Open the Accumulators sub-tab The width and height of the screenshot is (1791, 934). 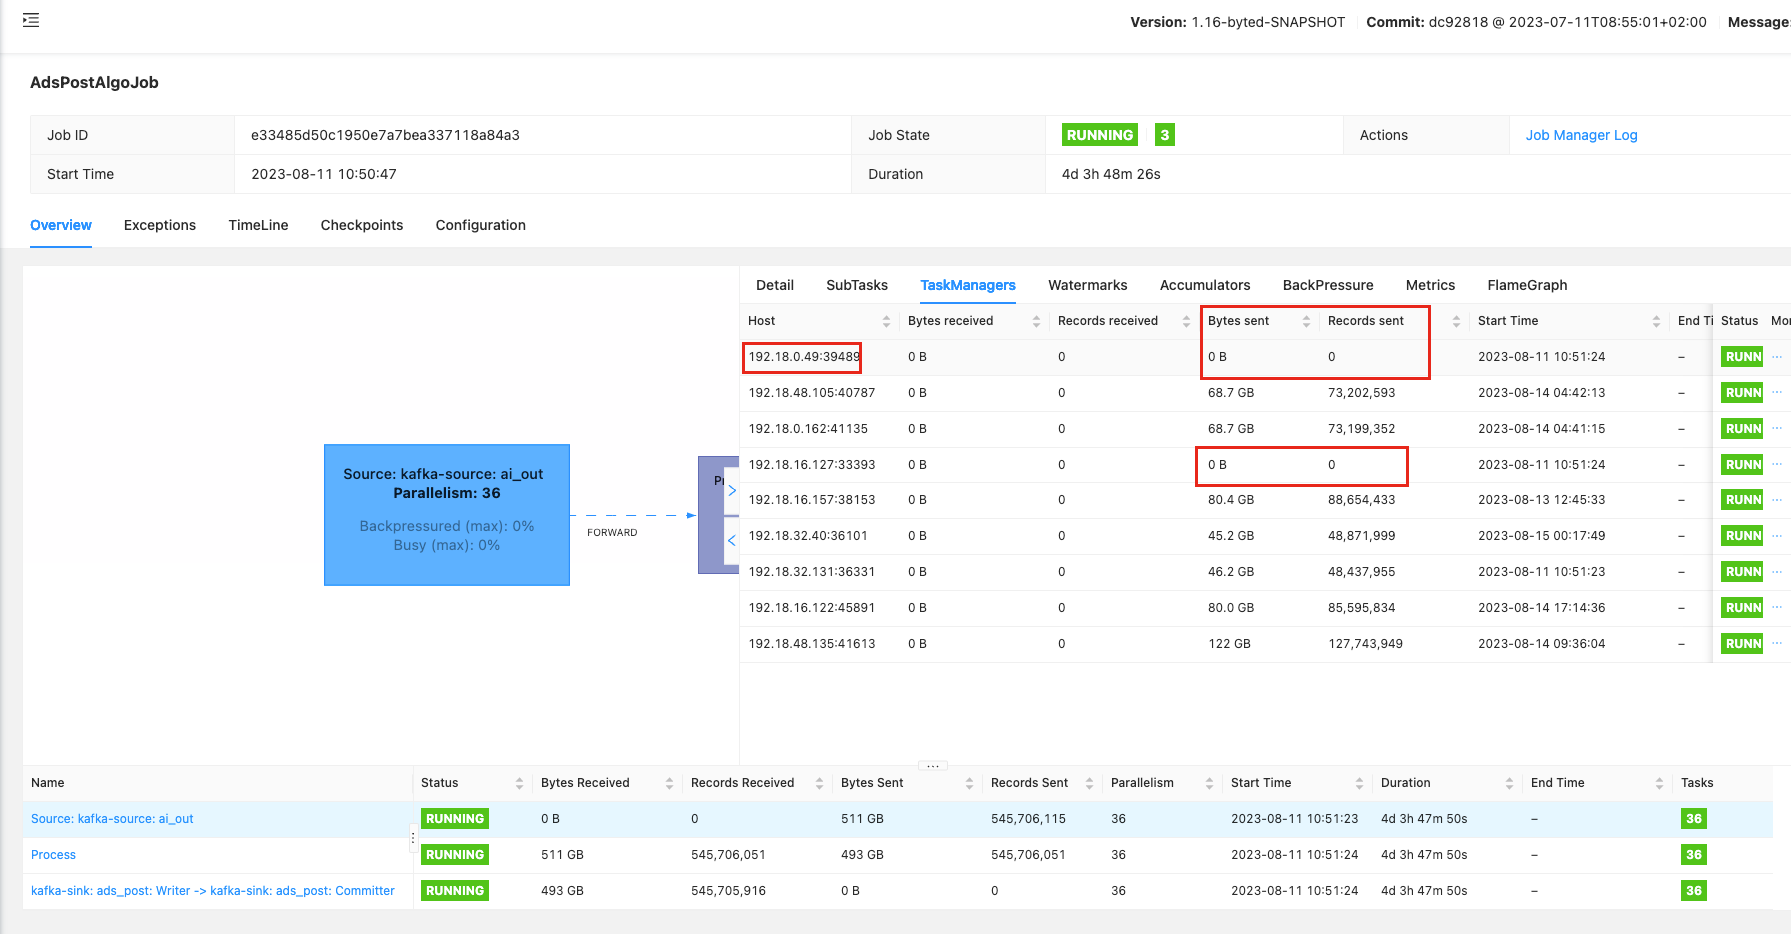point(1205,285)
